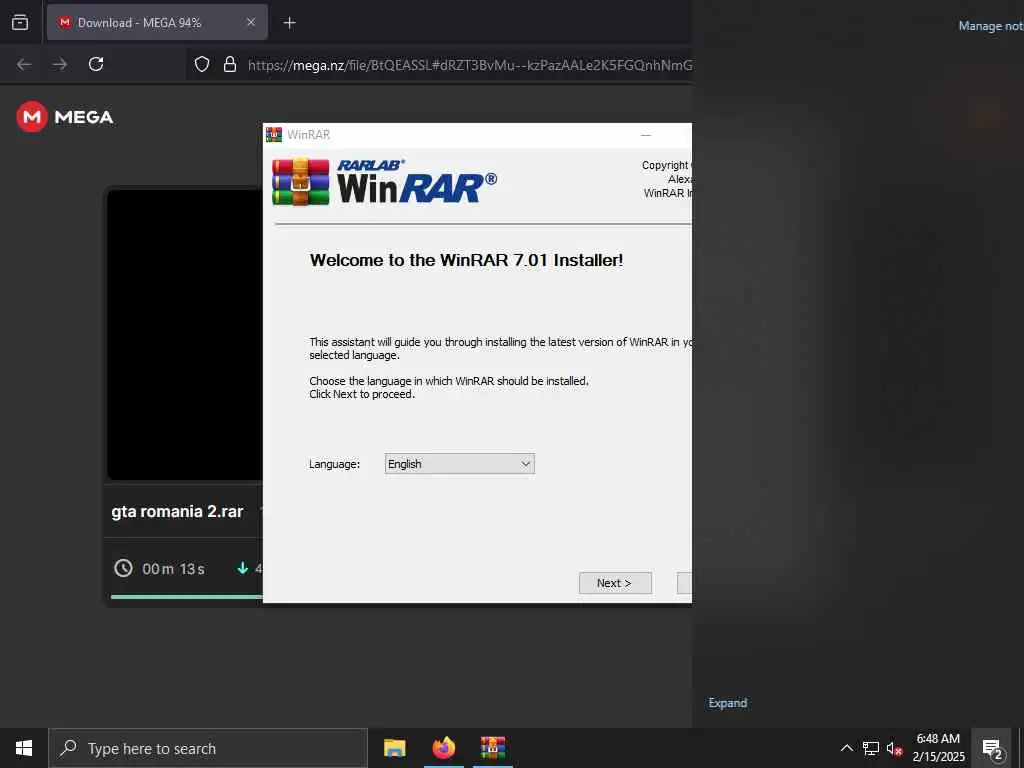Open the Windows Start menu
This screenshot has width=1024, height=768.
click(24, 748)
